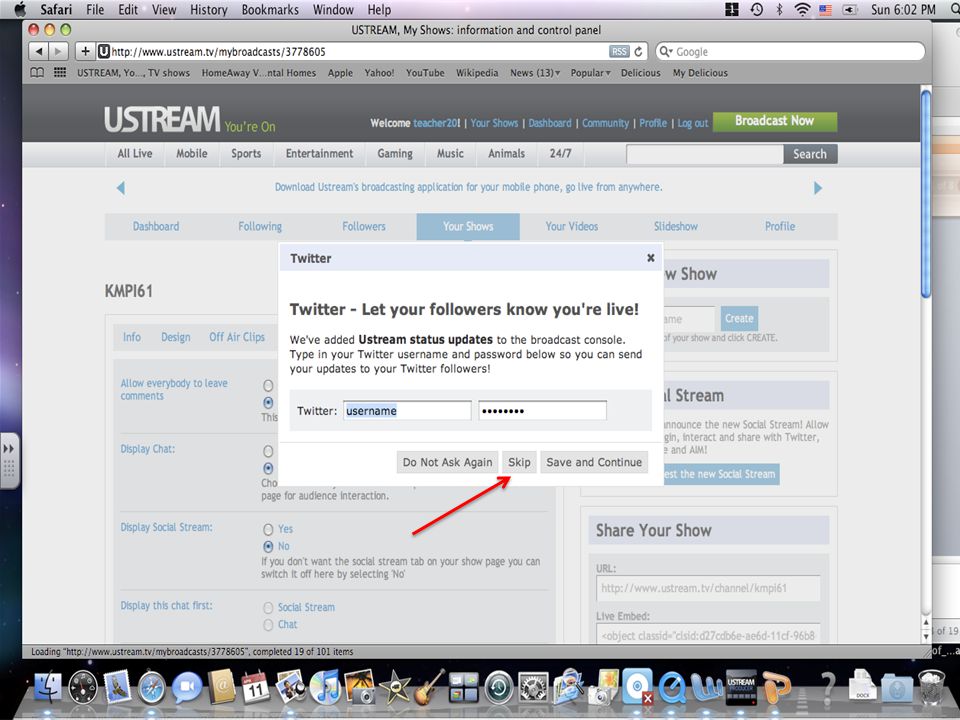Open the Window menu
960x720 pixels.
click(x=333, y=9)
